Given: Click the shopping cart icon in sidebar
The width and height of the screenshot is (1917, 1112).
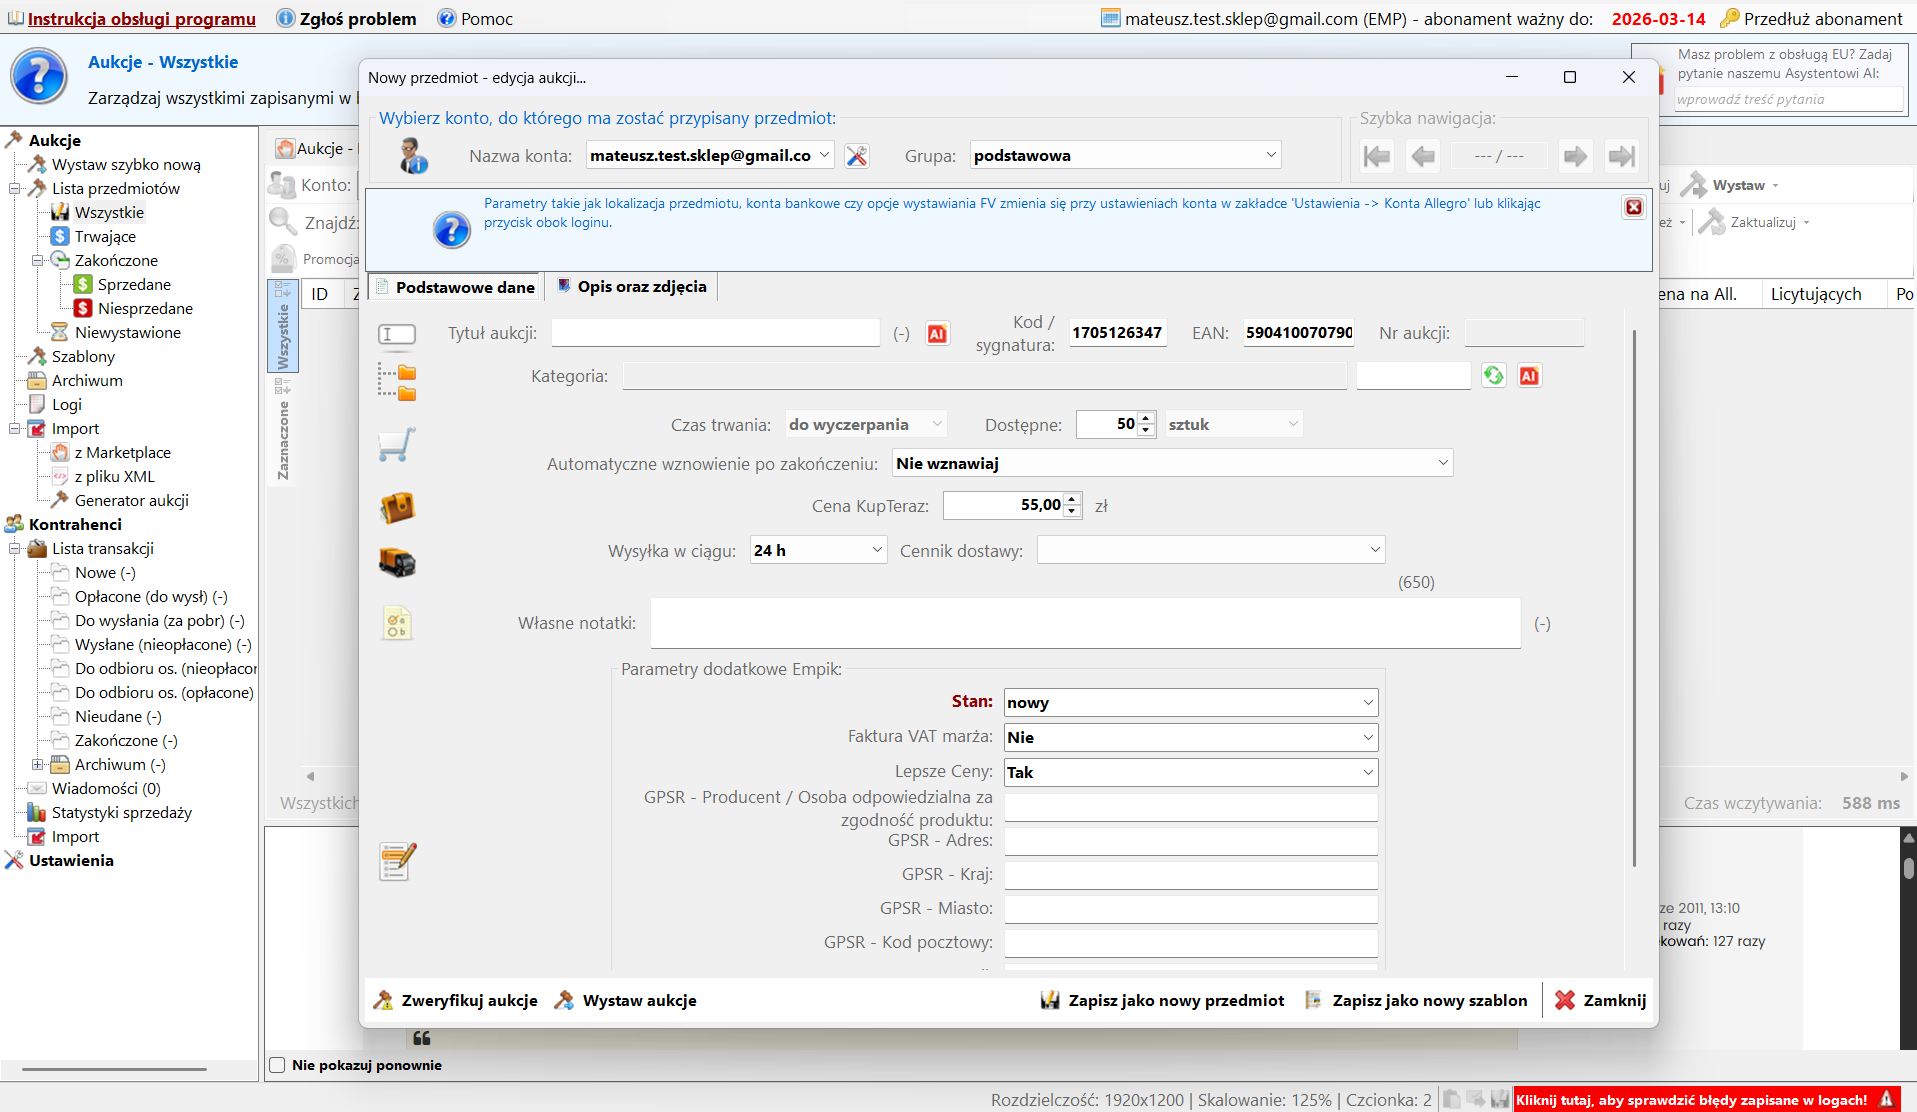Looking at the screenshot, I should tap(397, 445).
